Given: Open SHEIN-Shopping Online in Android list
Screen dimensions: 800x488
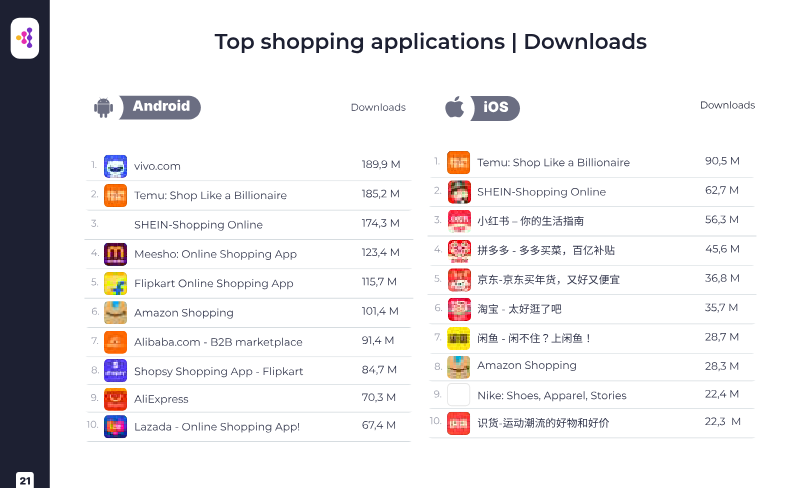Looking at the screenshot, I should (198, 225).
